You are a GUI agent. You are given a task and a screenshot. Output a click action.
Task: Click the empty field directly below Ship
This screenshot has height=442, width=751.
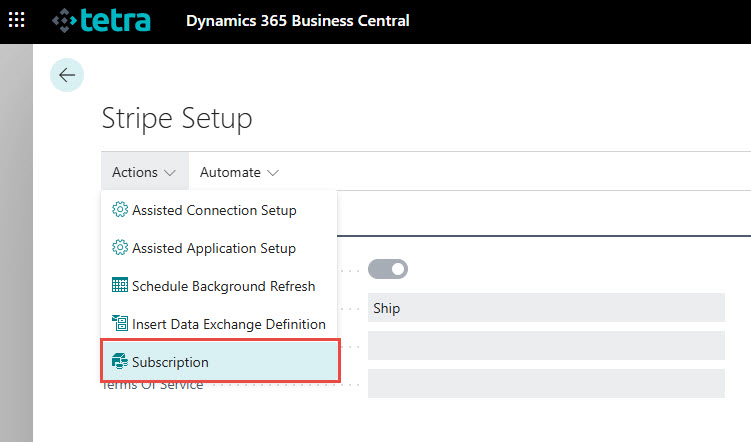pos(545,346)
